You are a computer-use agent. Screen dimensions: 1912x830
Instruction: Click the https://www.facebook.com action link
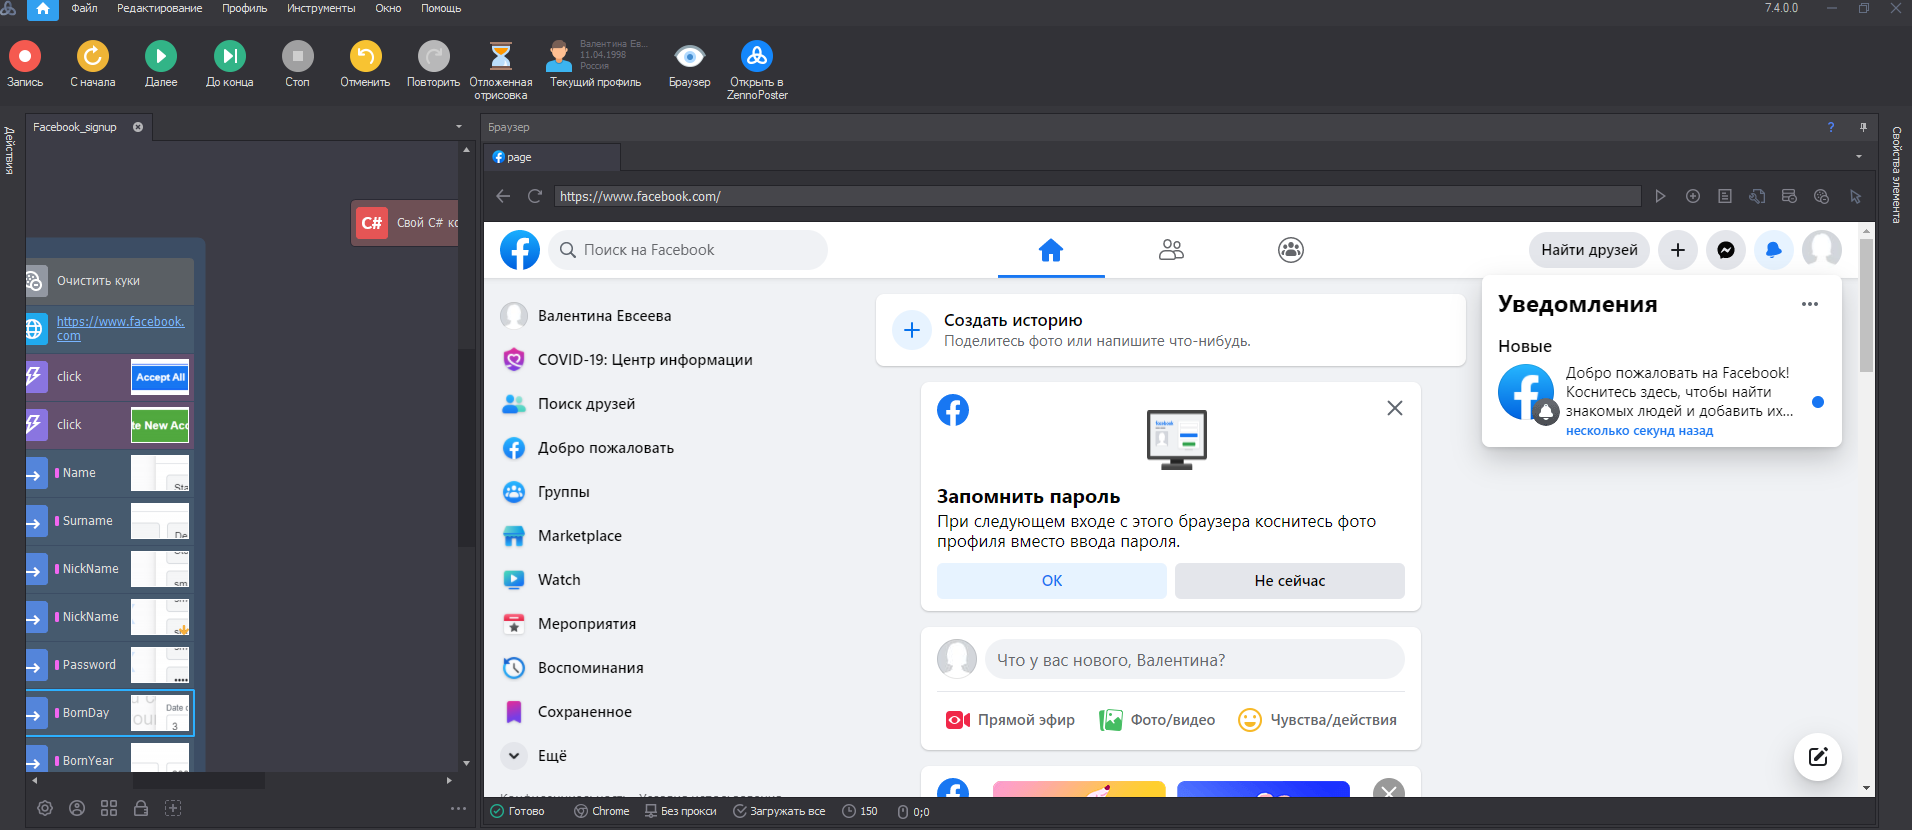[120, 328]
